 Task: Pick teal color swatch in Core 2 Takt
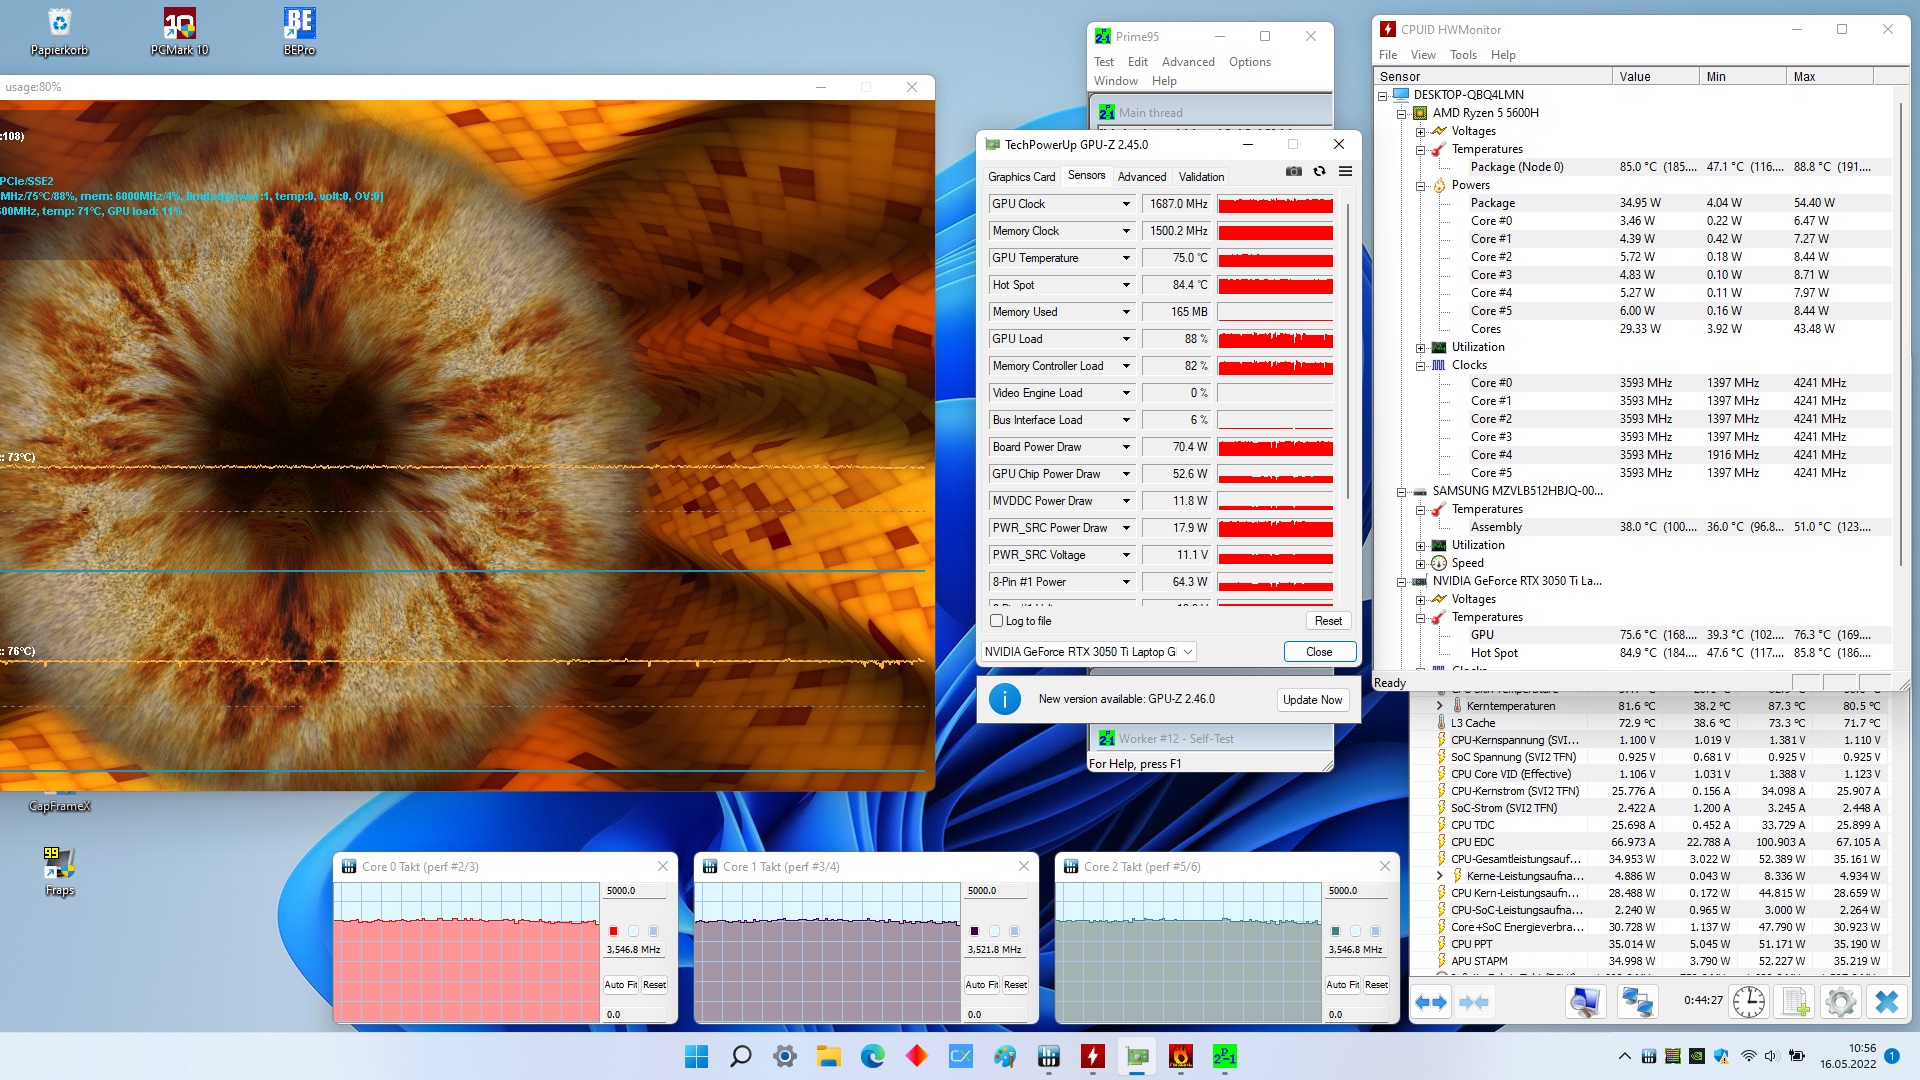[x=1335, y=931]
